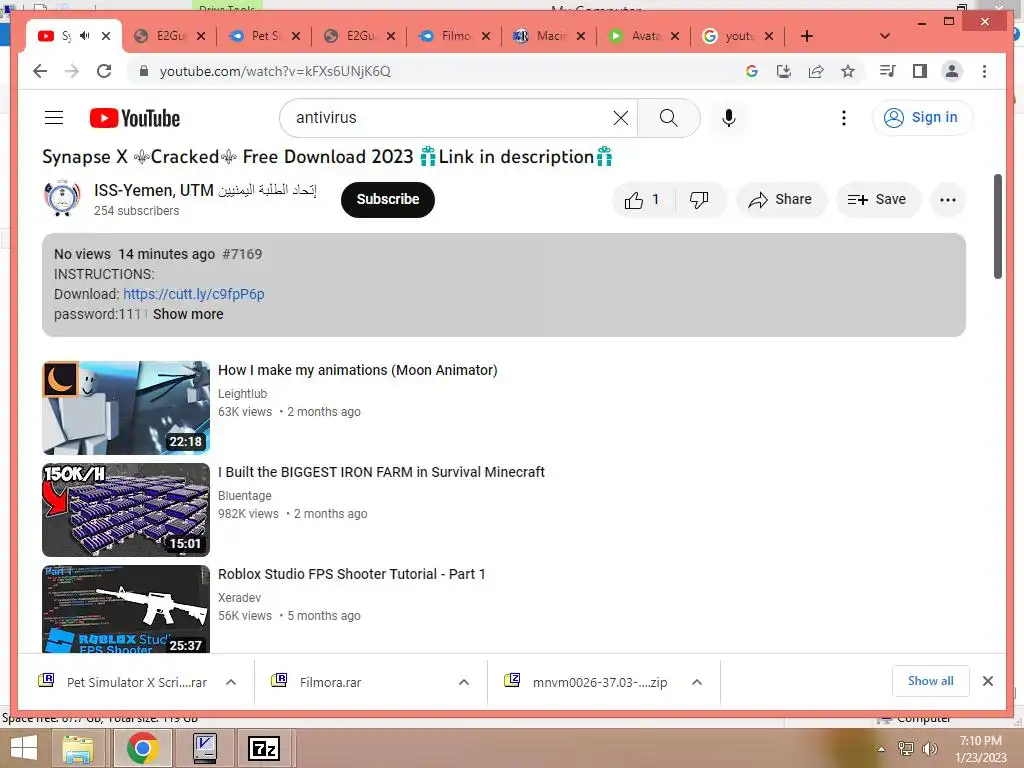The height and width of the screenshot is (768, 1024).
Task: Start voice search with the microphone icon
Action: click(x=729, y=118)
